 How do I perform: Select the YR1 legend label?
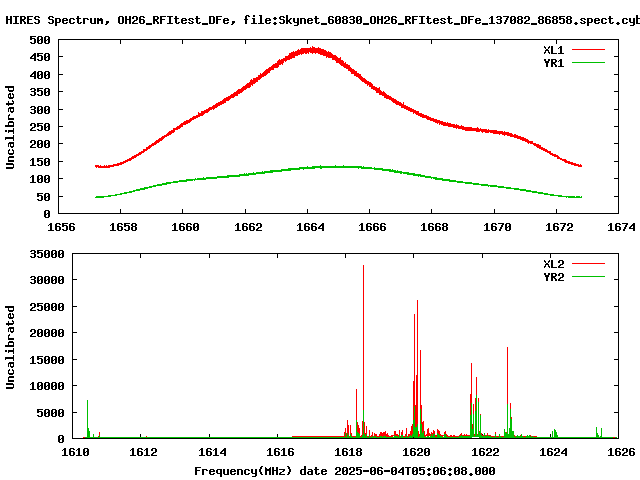pyautogui.click(x=553, y=63)
